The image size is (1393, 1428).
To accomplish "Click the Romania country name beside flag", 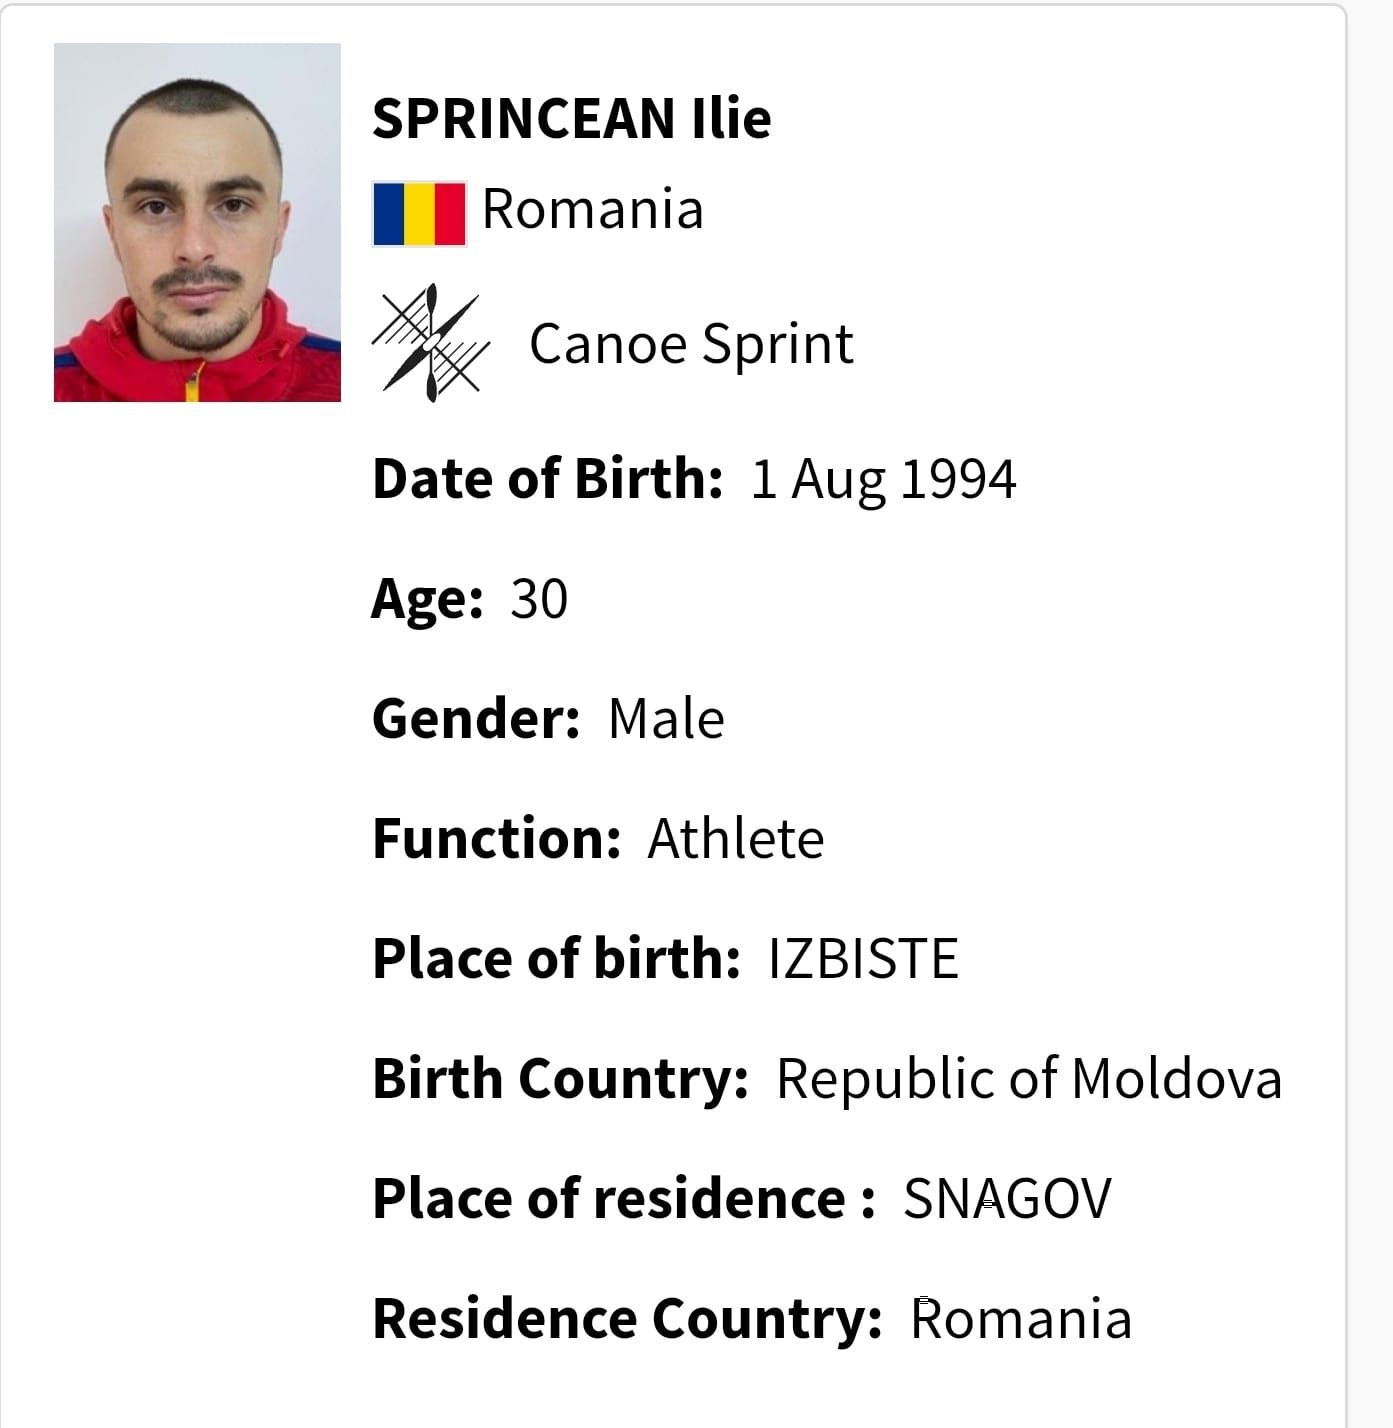I will tap(593, 209).
